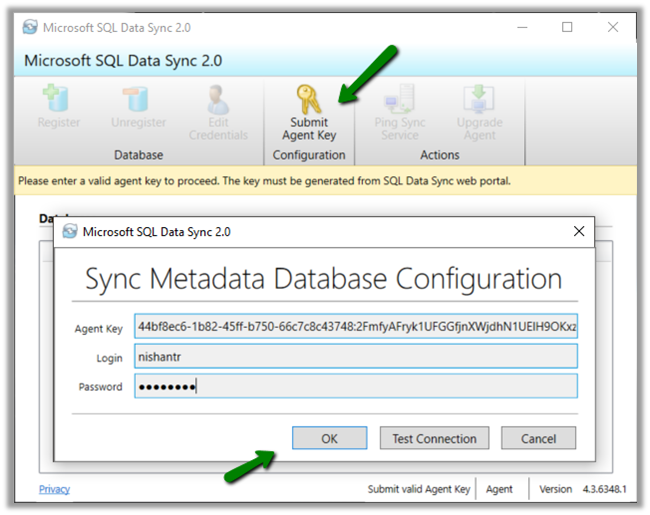Focus the Agent Key text field
The image size is (650, 515).
(355, 327)
